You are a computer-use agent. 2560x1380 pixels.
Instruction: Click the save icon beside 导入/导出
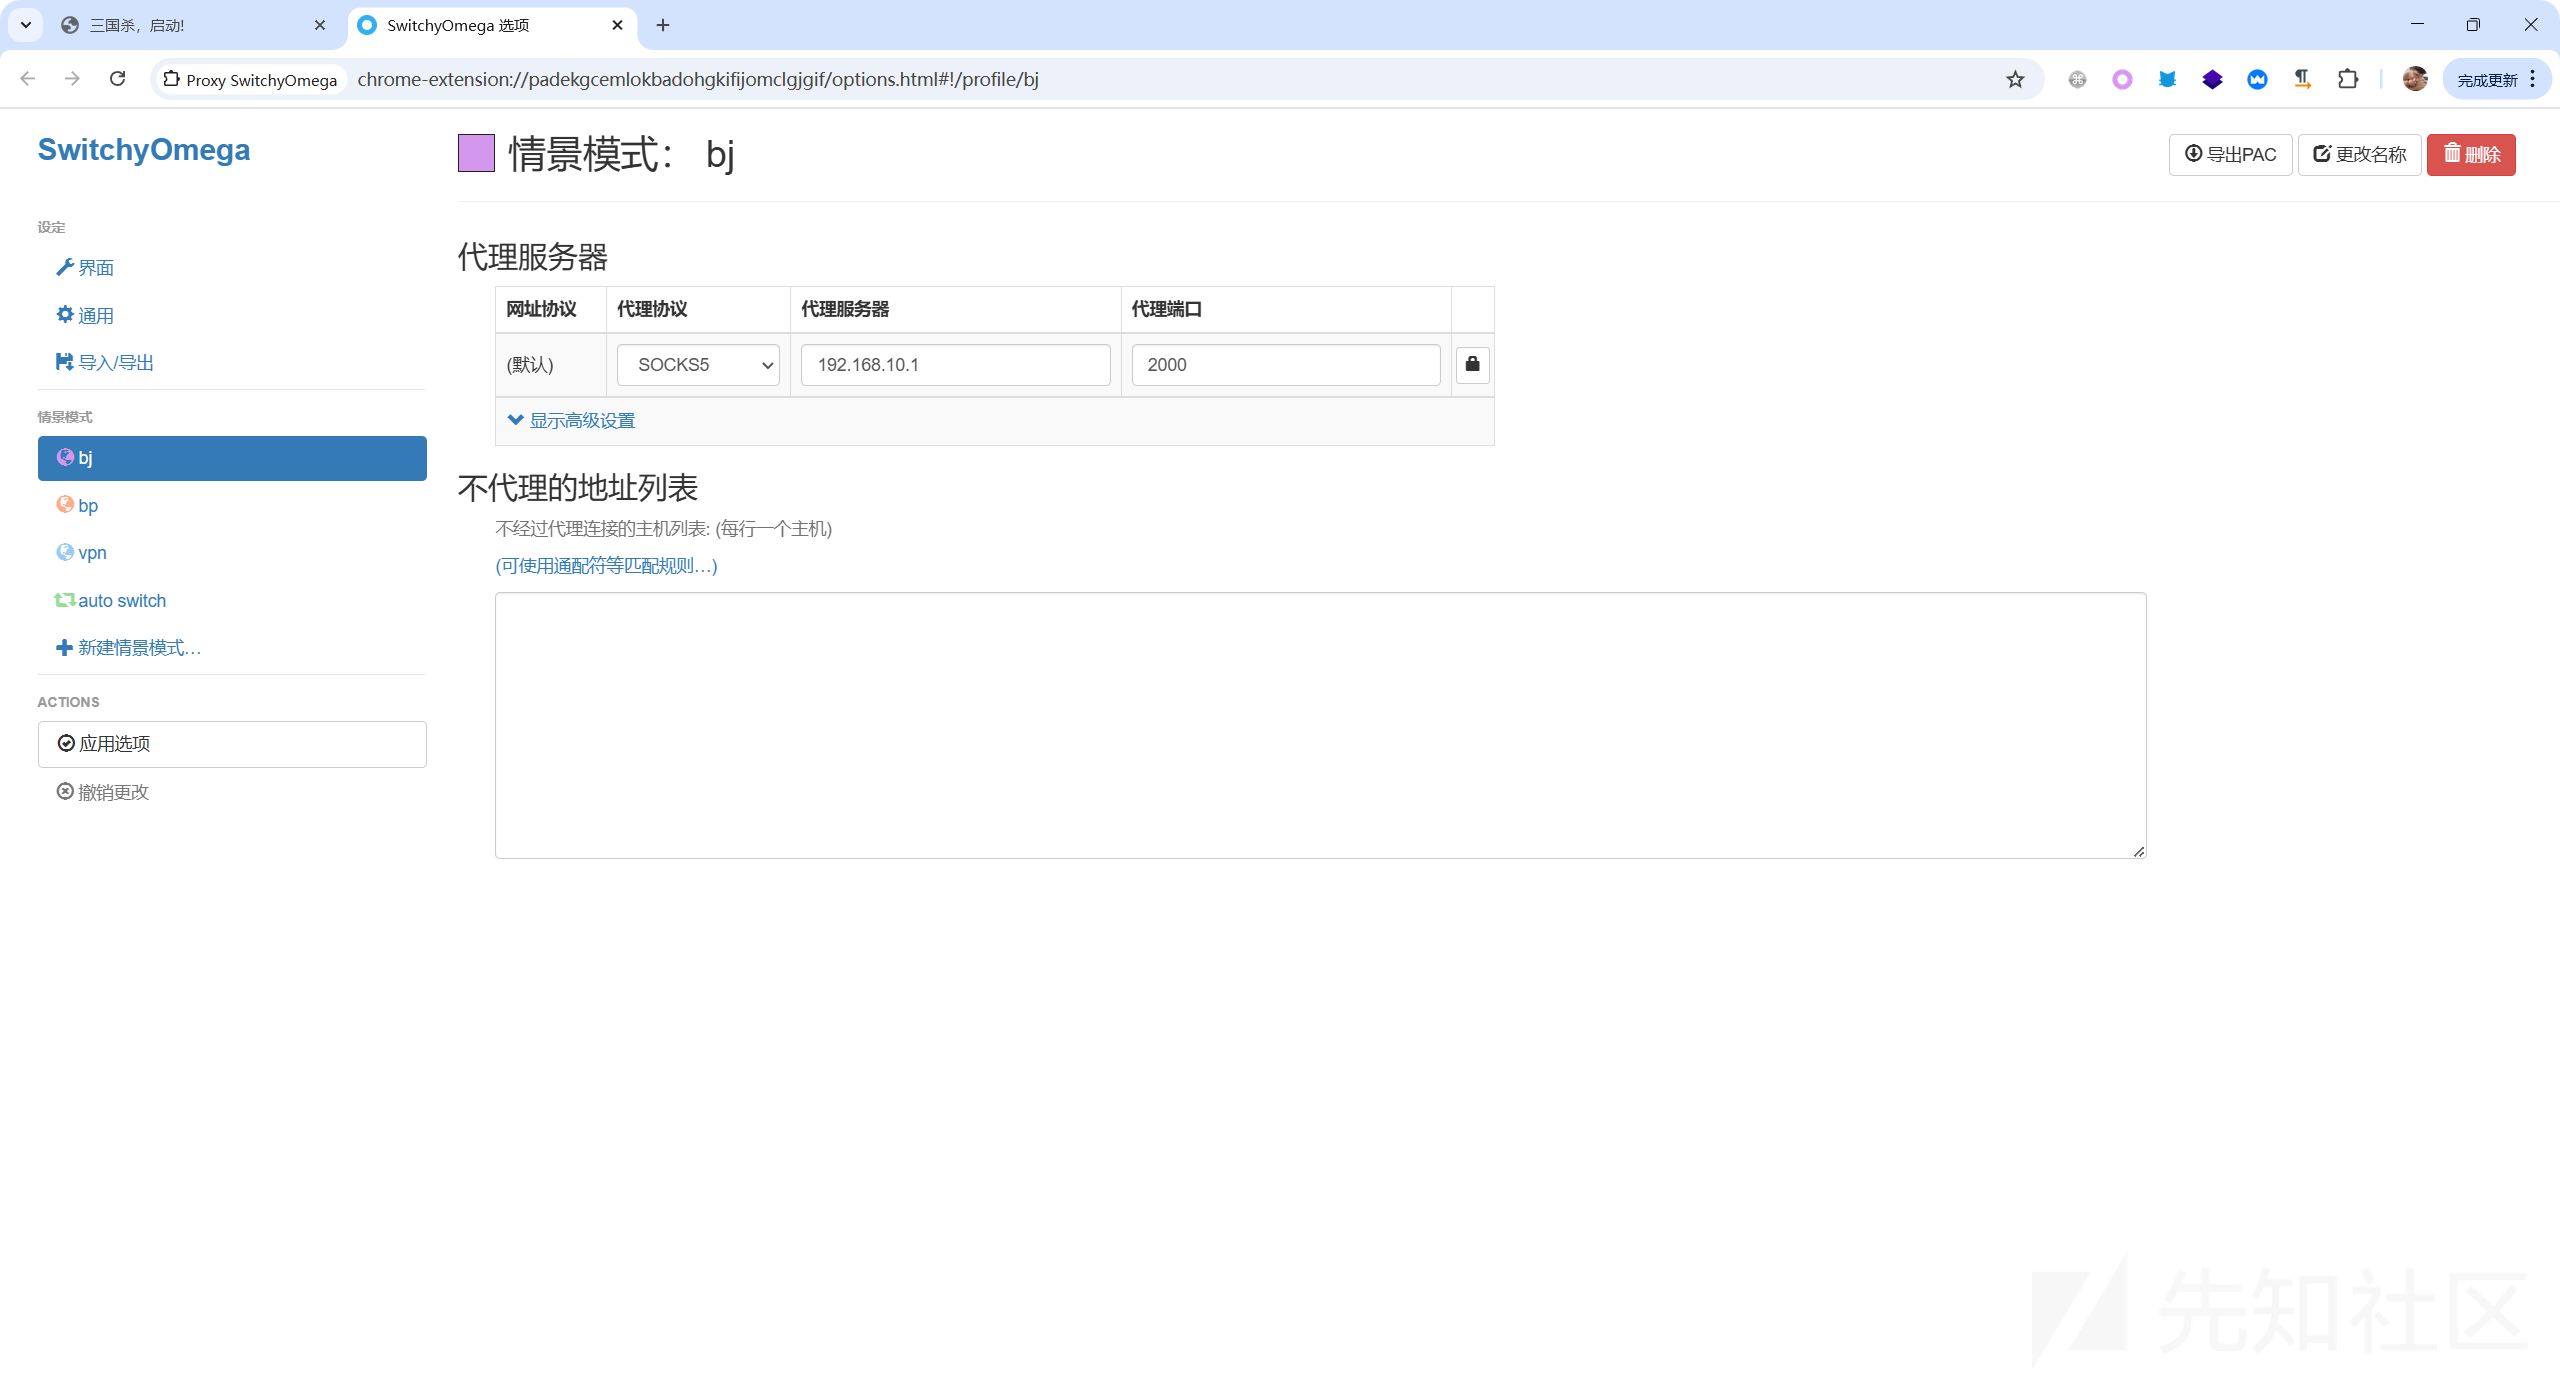(65, 361)
